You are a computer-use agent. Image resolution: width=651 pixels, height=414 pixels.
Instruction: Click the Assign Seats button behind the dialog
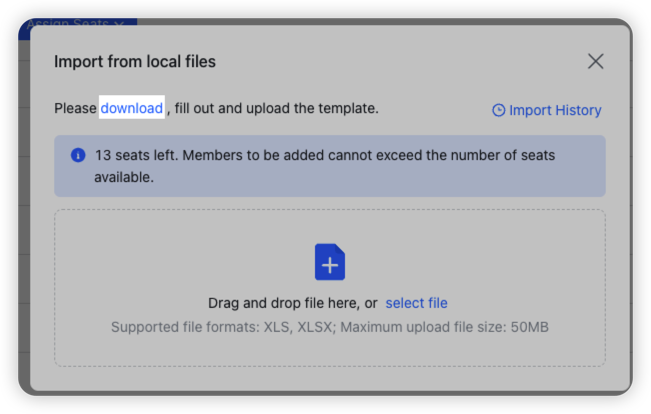coord(68,22)
